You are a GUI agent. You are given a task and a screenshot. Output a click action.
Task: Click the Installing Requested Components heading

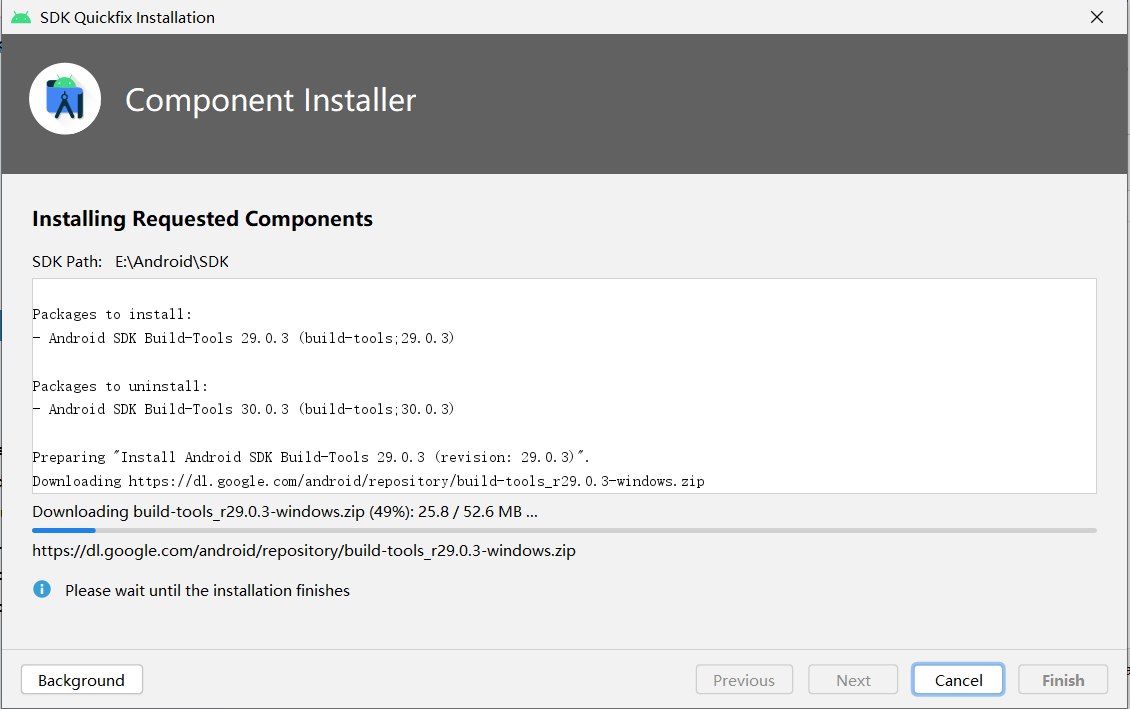(202, 218)
